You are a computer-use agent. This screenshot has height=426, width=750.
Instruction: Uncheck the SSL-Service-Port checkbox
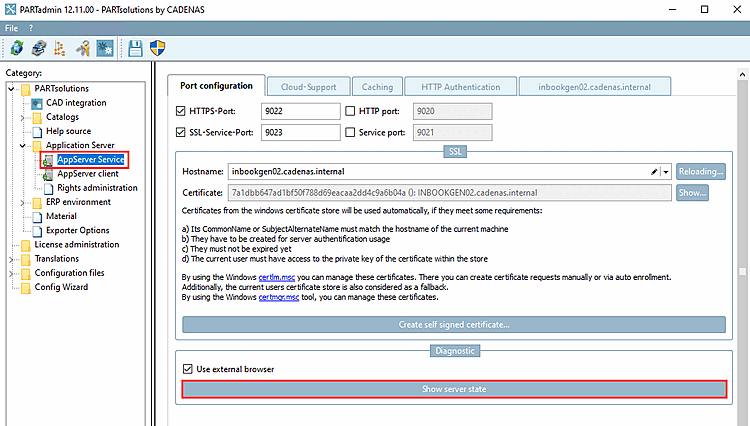tap(180, 132)
